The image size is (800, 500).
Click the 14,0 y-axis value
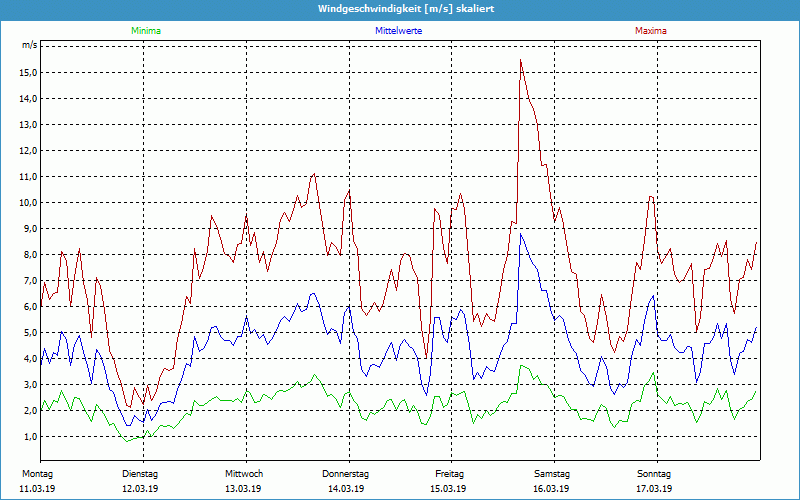click(28, 98)
